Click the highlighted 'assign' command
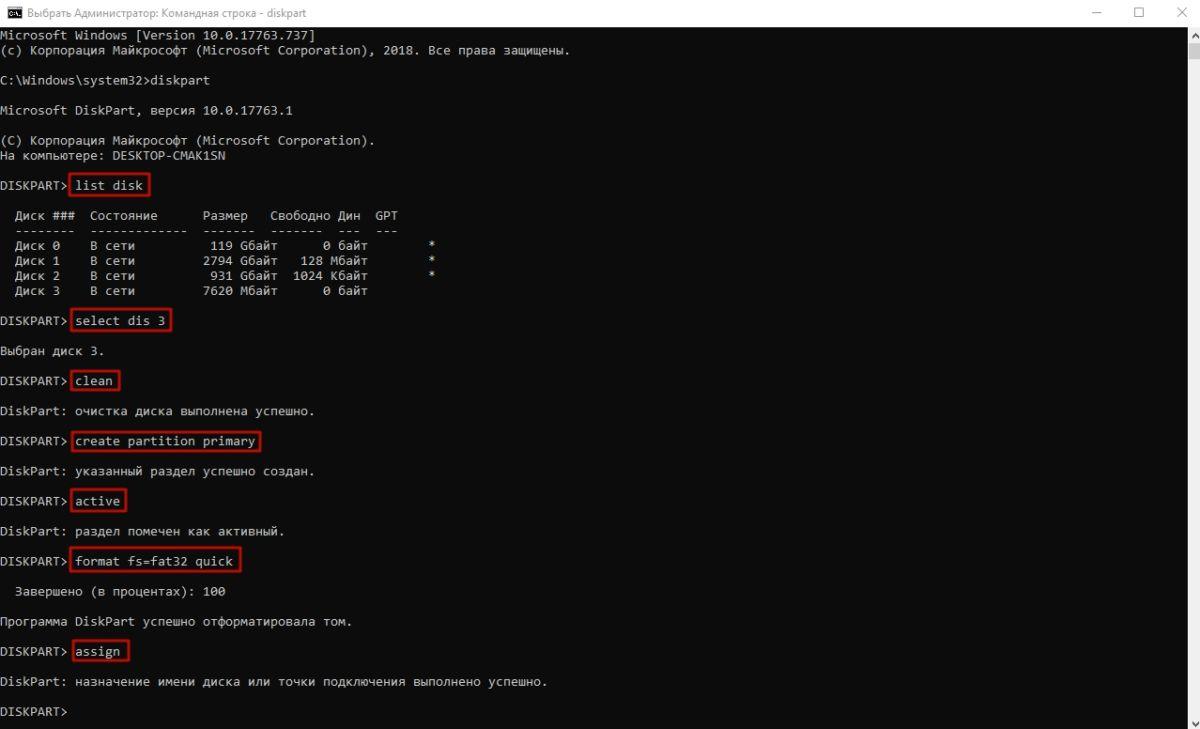This screenshot has width=1200, height=729. tap(98, 651)
